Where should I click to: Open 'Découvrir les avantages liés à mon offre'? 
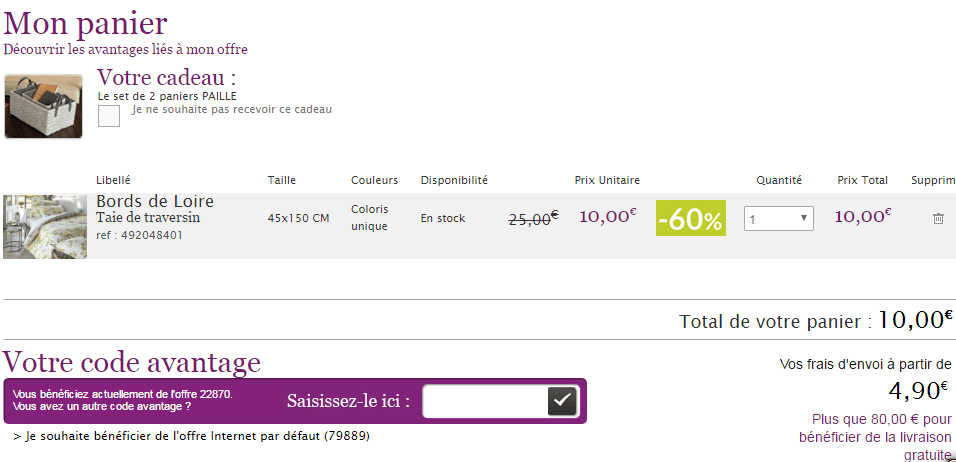(126, 49)
